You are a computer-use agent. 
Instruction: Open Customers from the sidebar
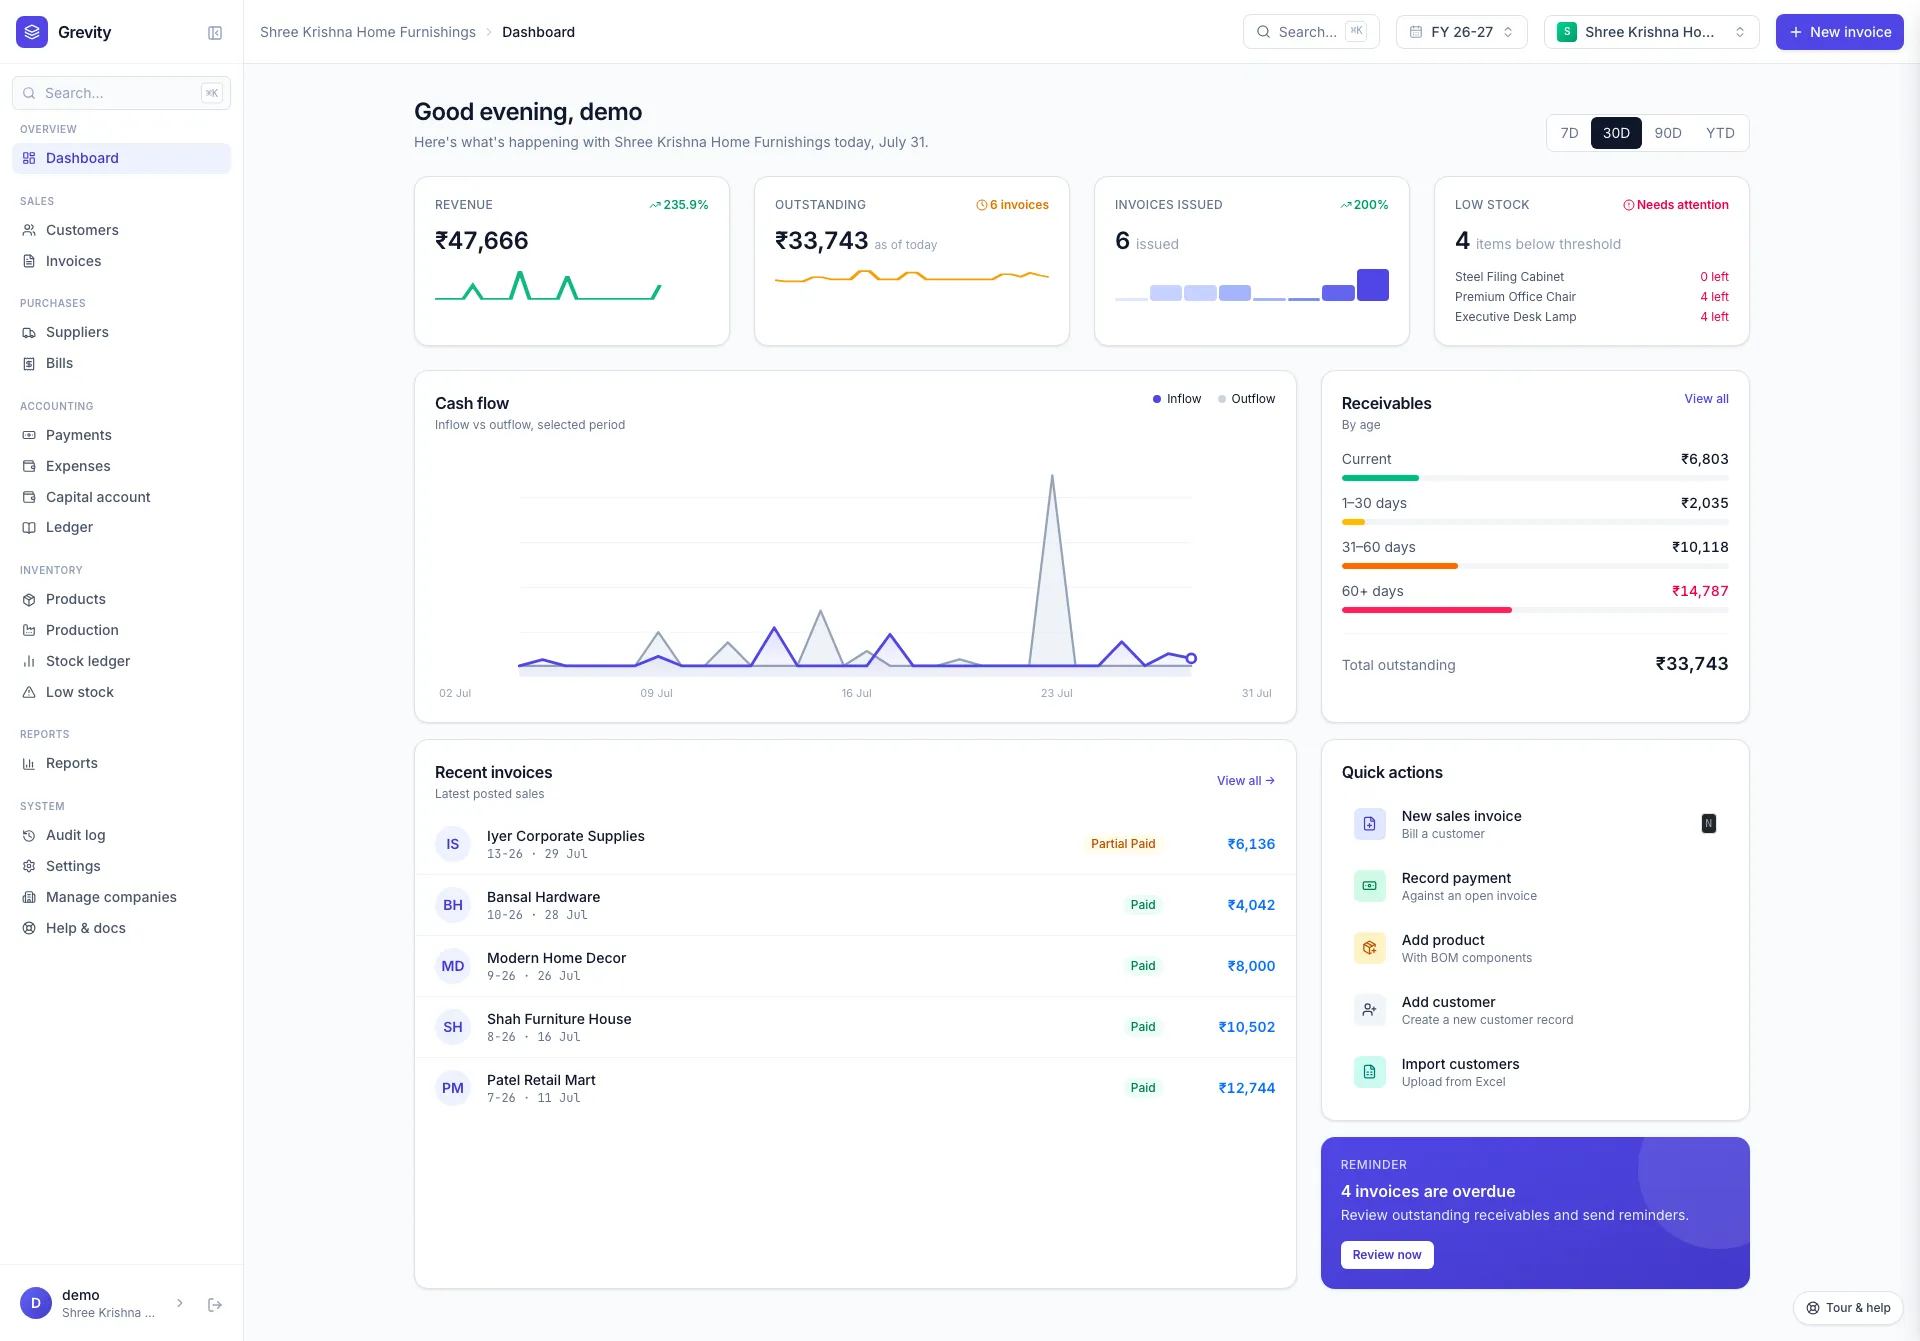[x=121, y=230]
